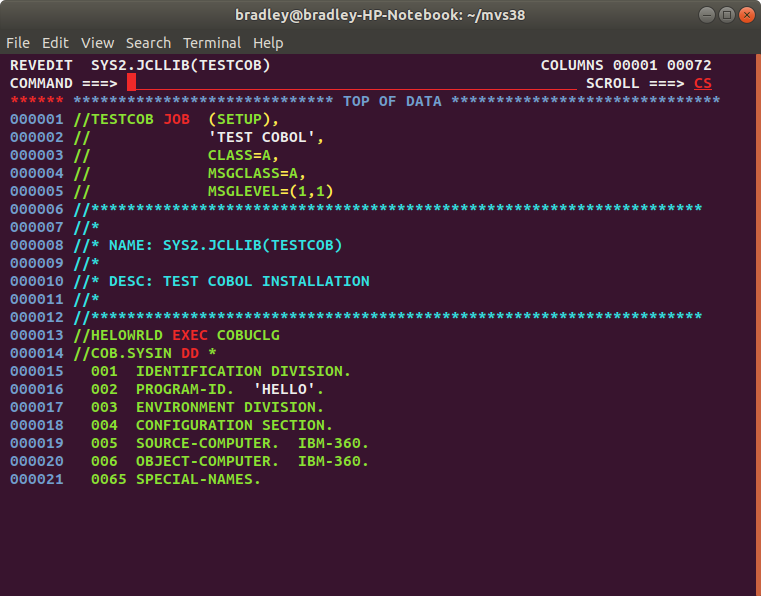Click the 'HELLO' program name literal
Viewport: 761px width, 596px height.
point(284,389)
